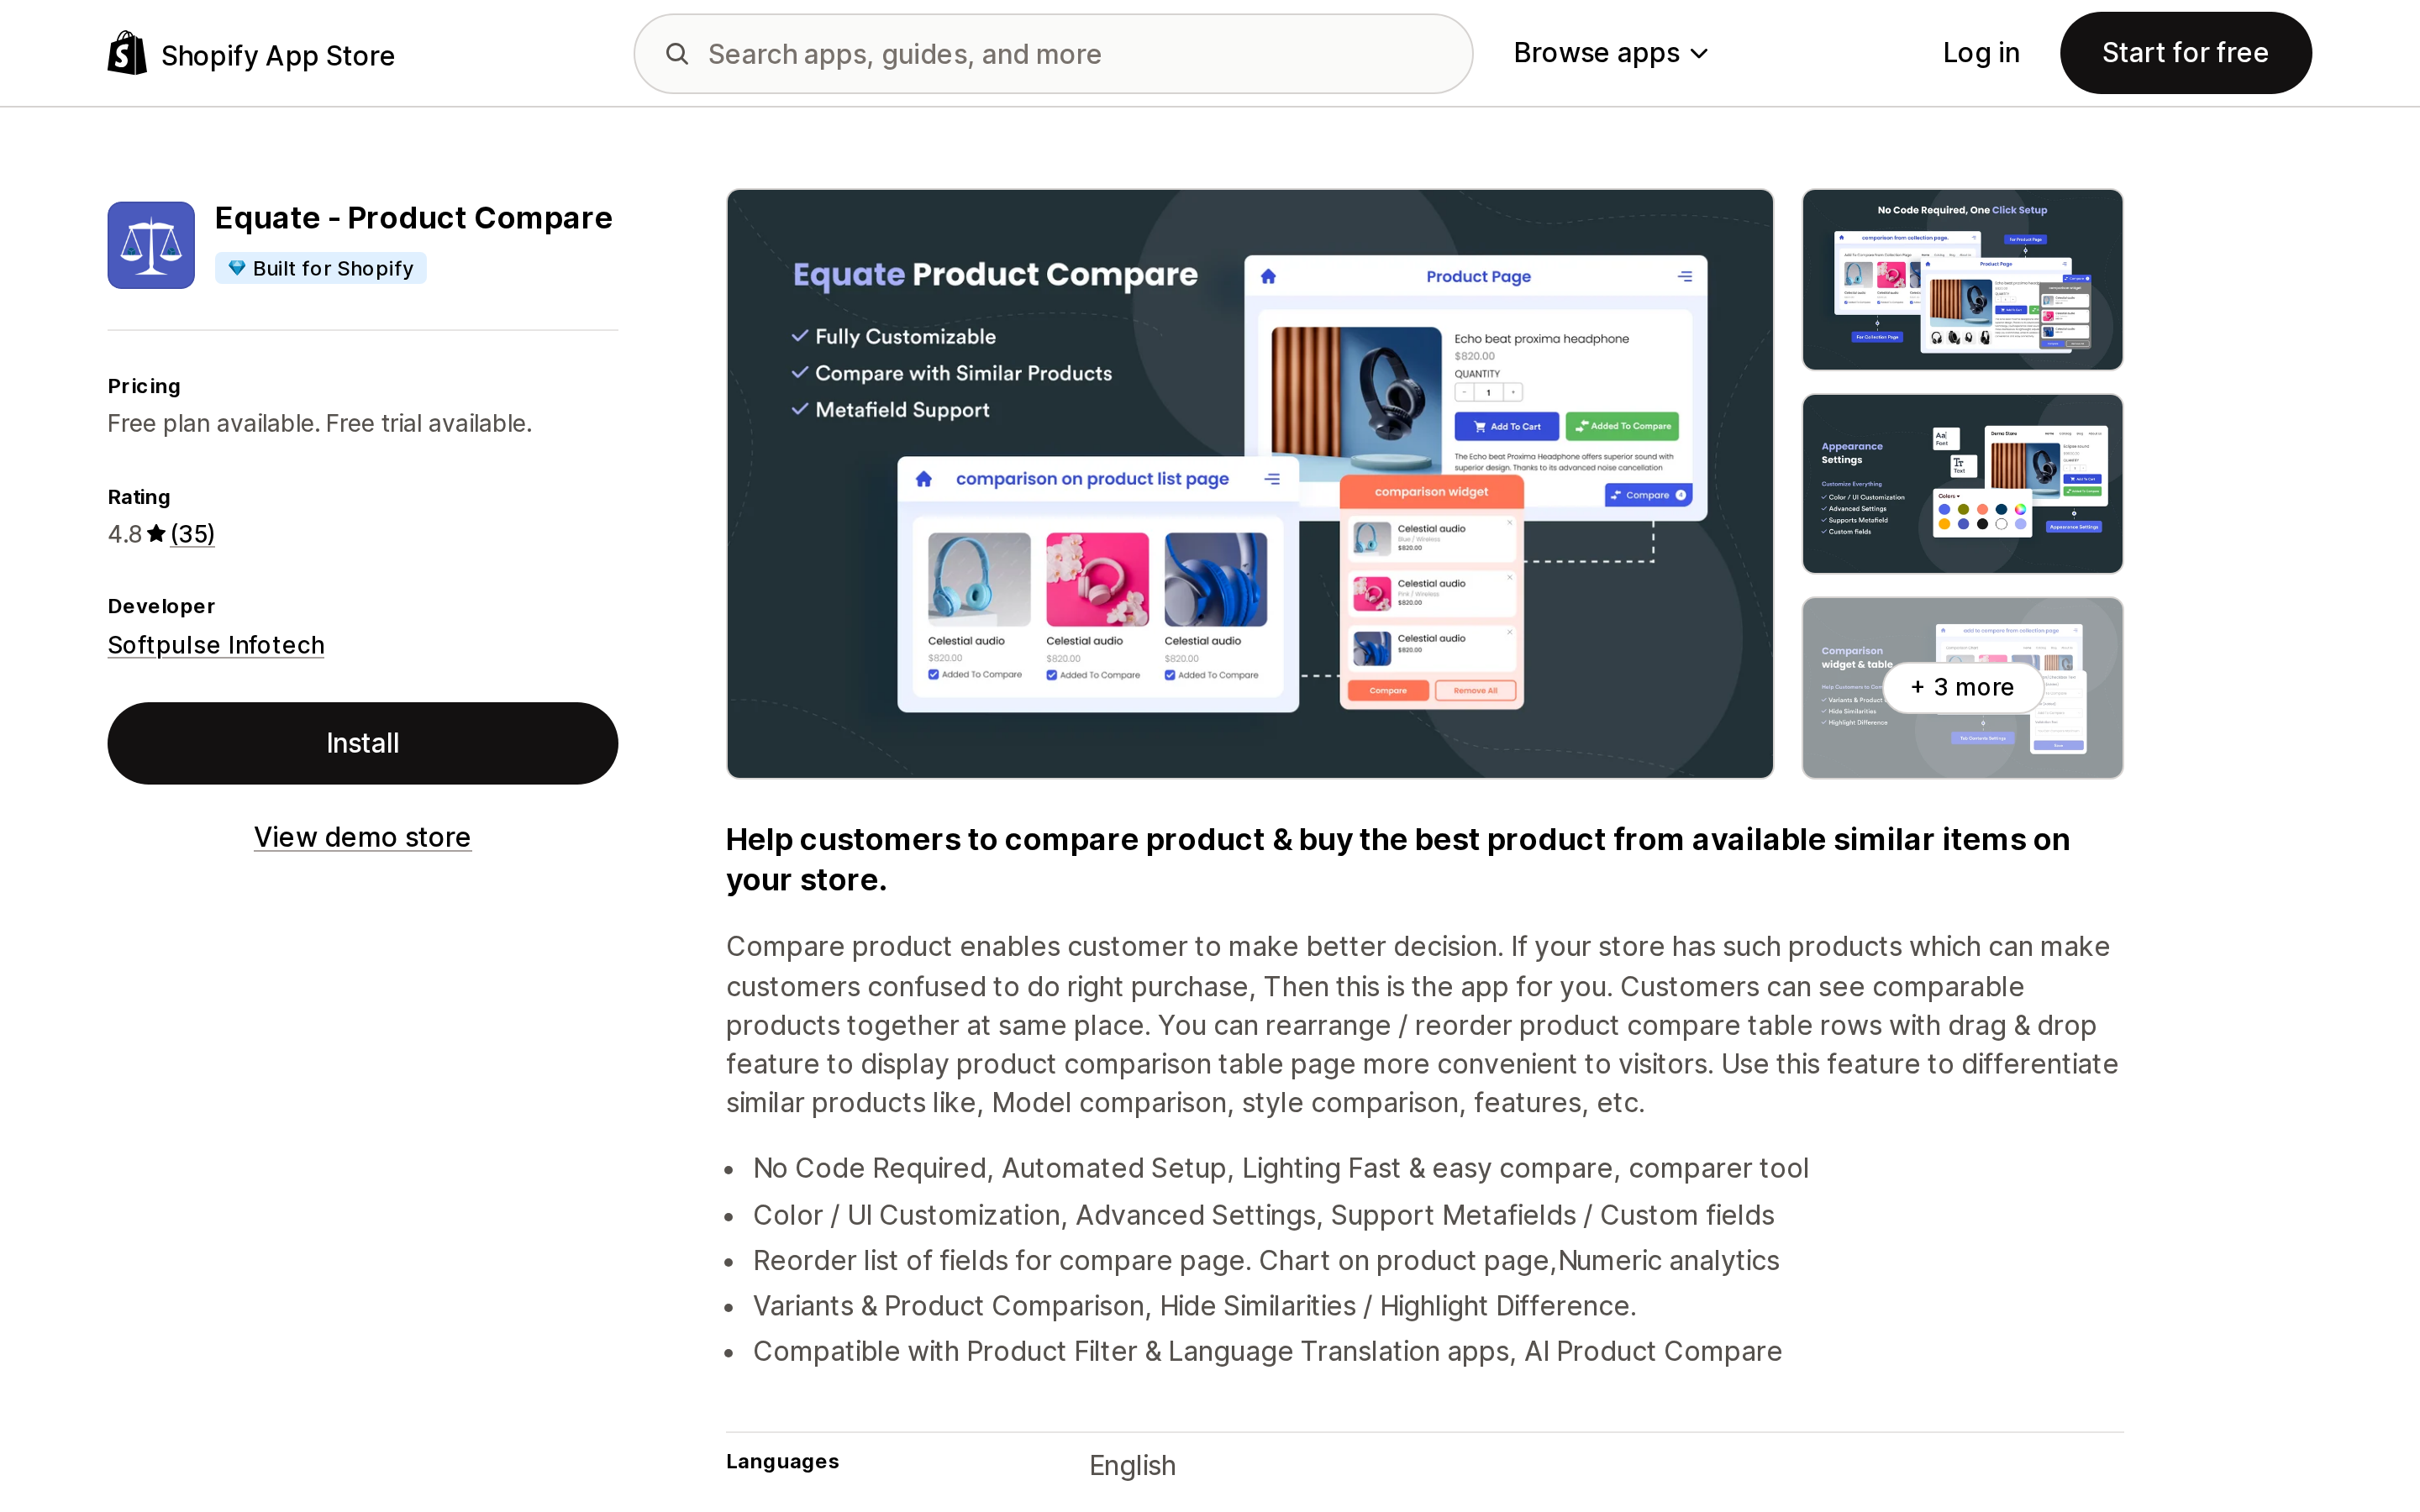Toggle third Added To Compare checkbox
Screen dimensions: 2420x1512
click(1170, 675)
